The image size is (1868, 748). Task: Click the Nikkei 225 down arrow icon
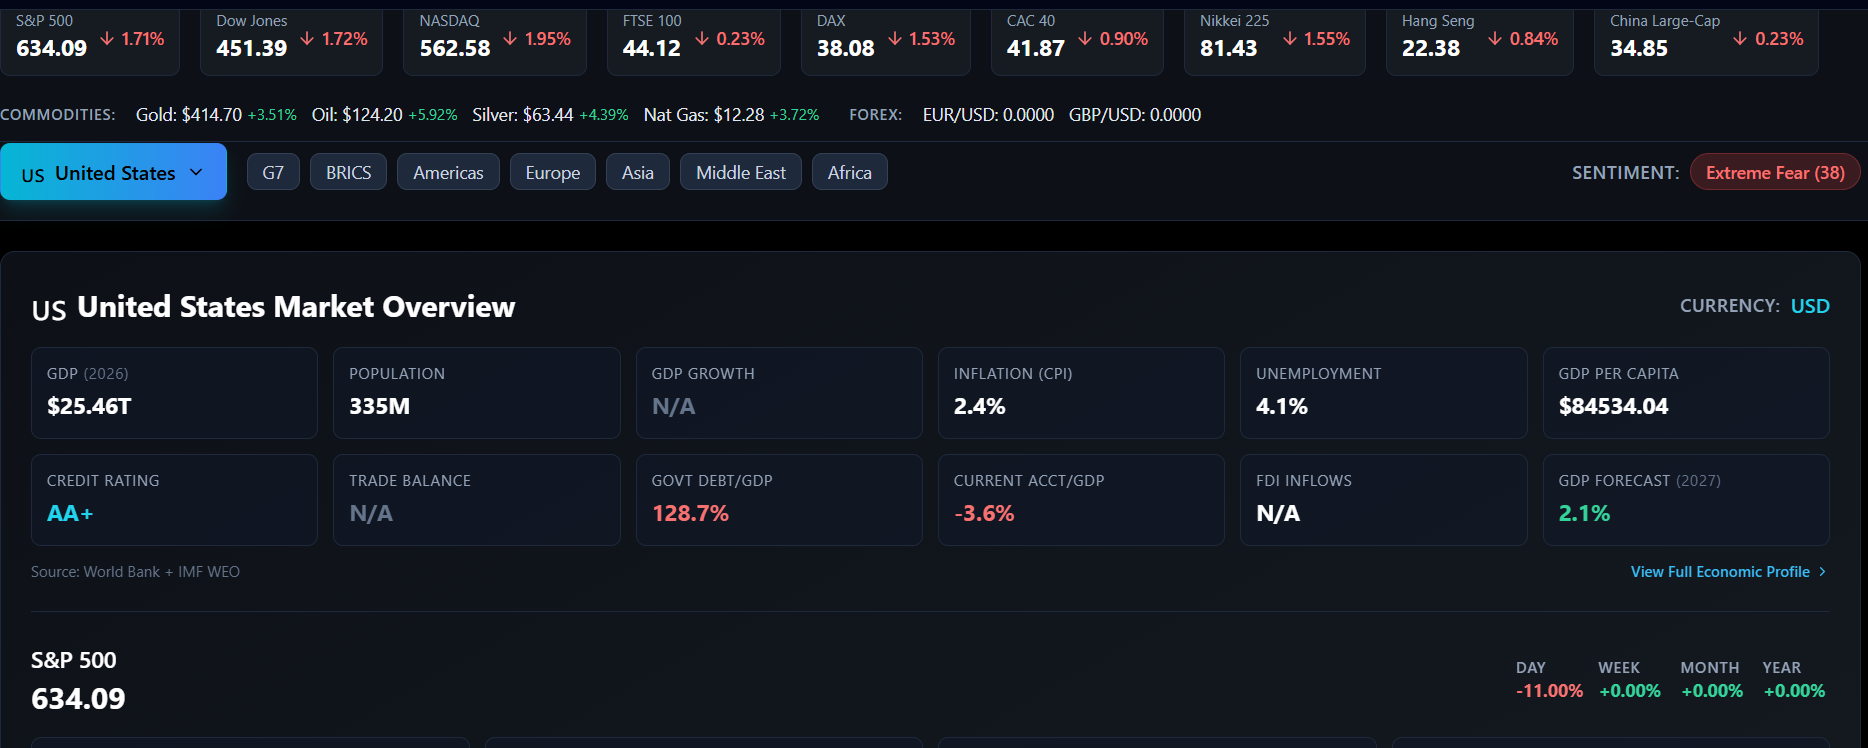click(1290, 38)
